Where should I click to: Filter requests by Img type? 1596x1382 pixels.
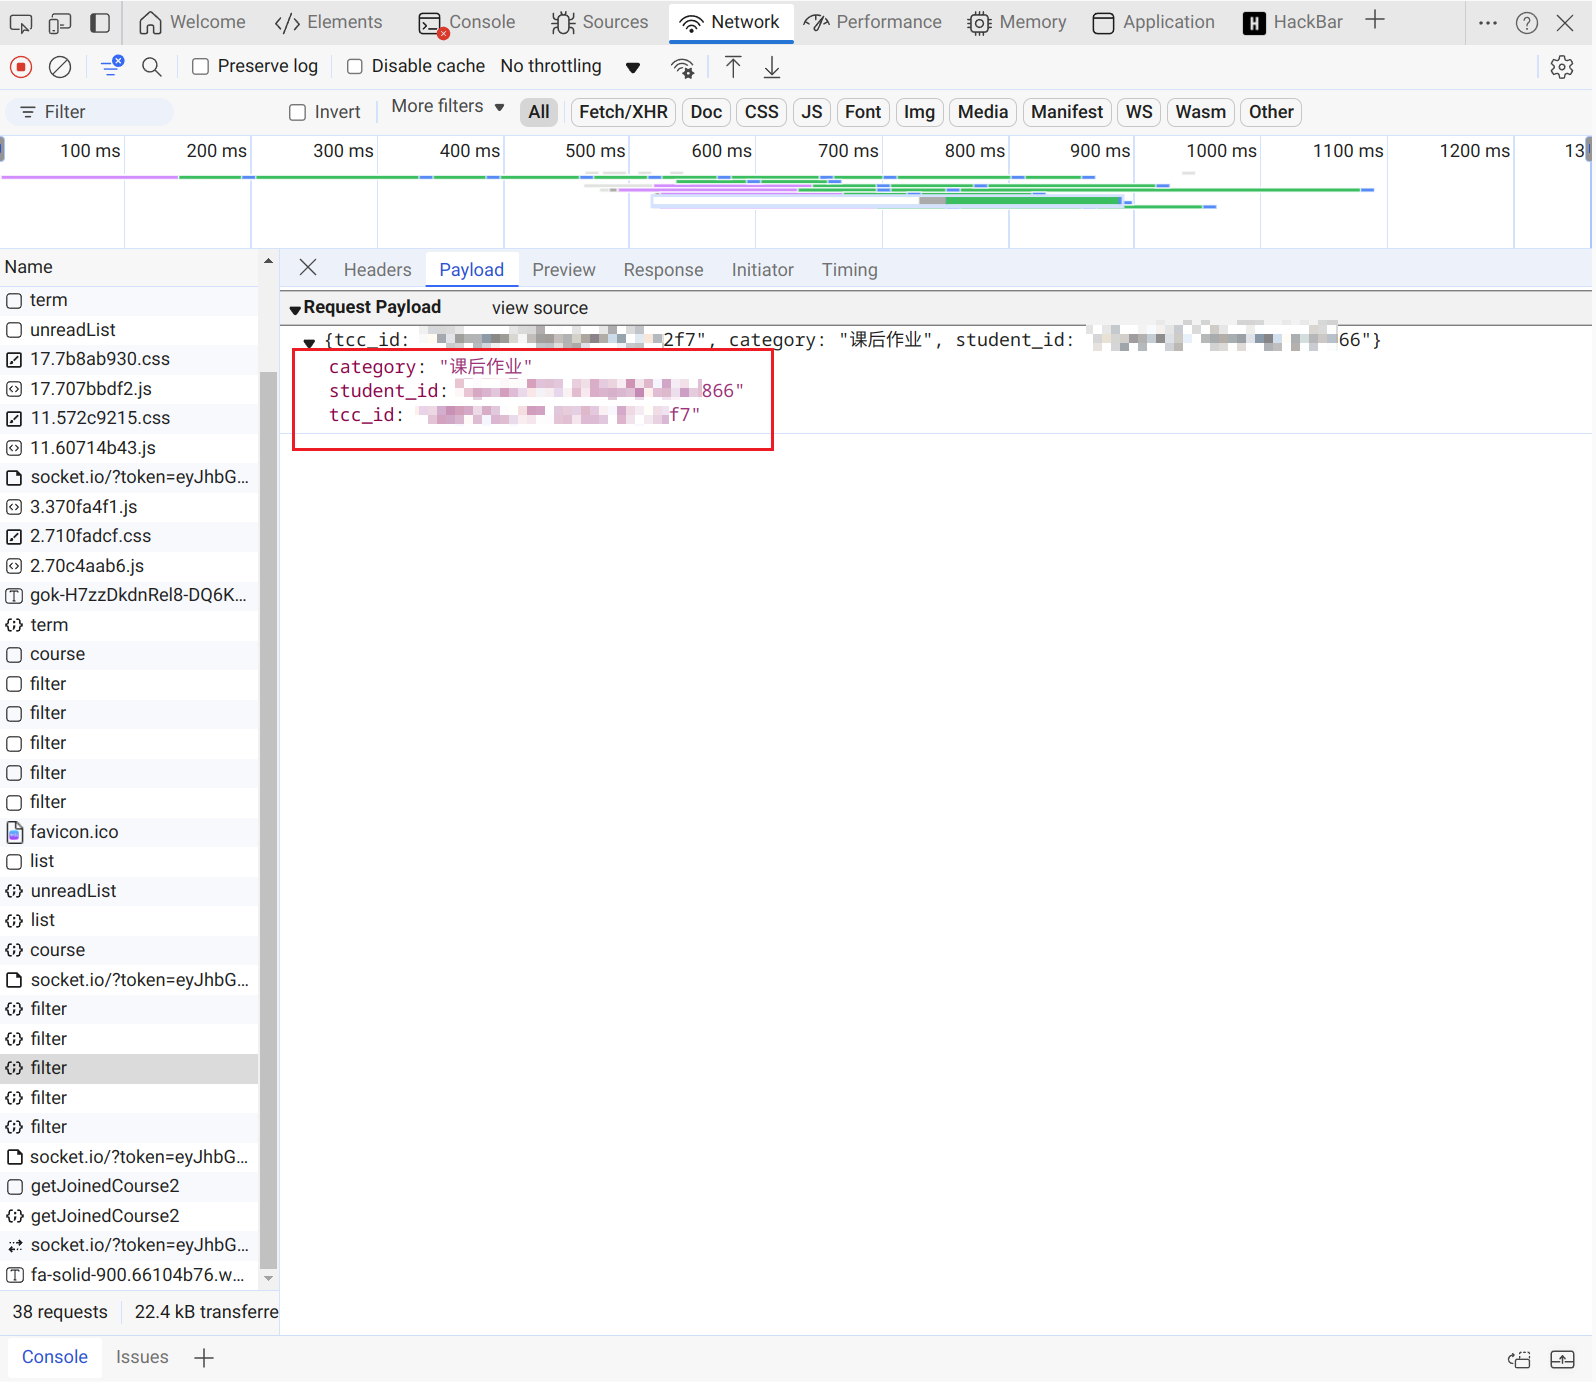[919, 112]
